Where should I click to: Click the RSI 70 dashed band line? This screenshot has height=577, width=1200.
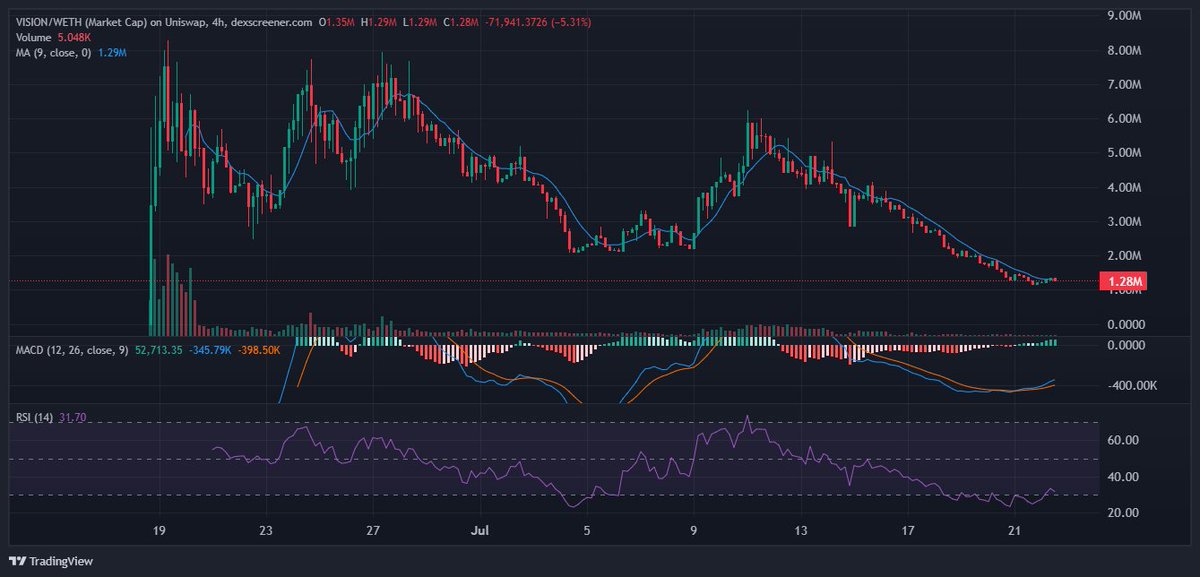600,423
